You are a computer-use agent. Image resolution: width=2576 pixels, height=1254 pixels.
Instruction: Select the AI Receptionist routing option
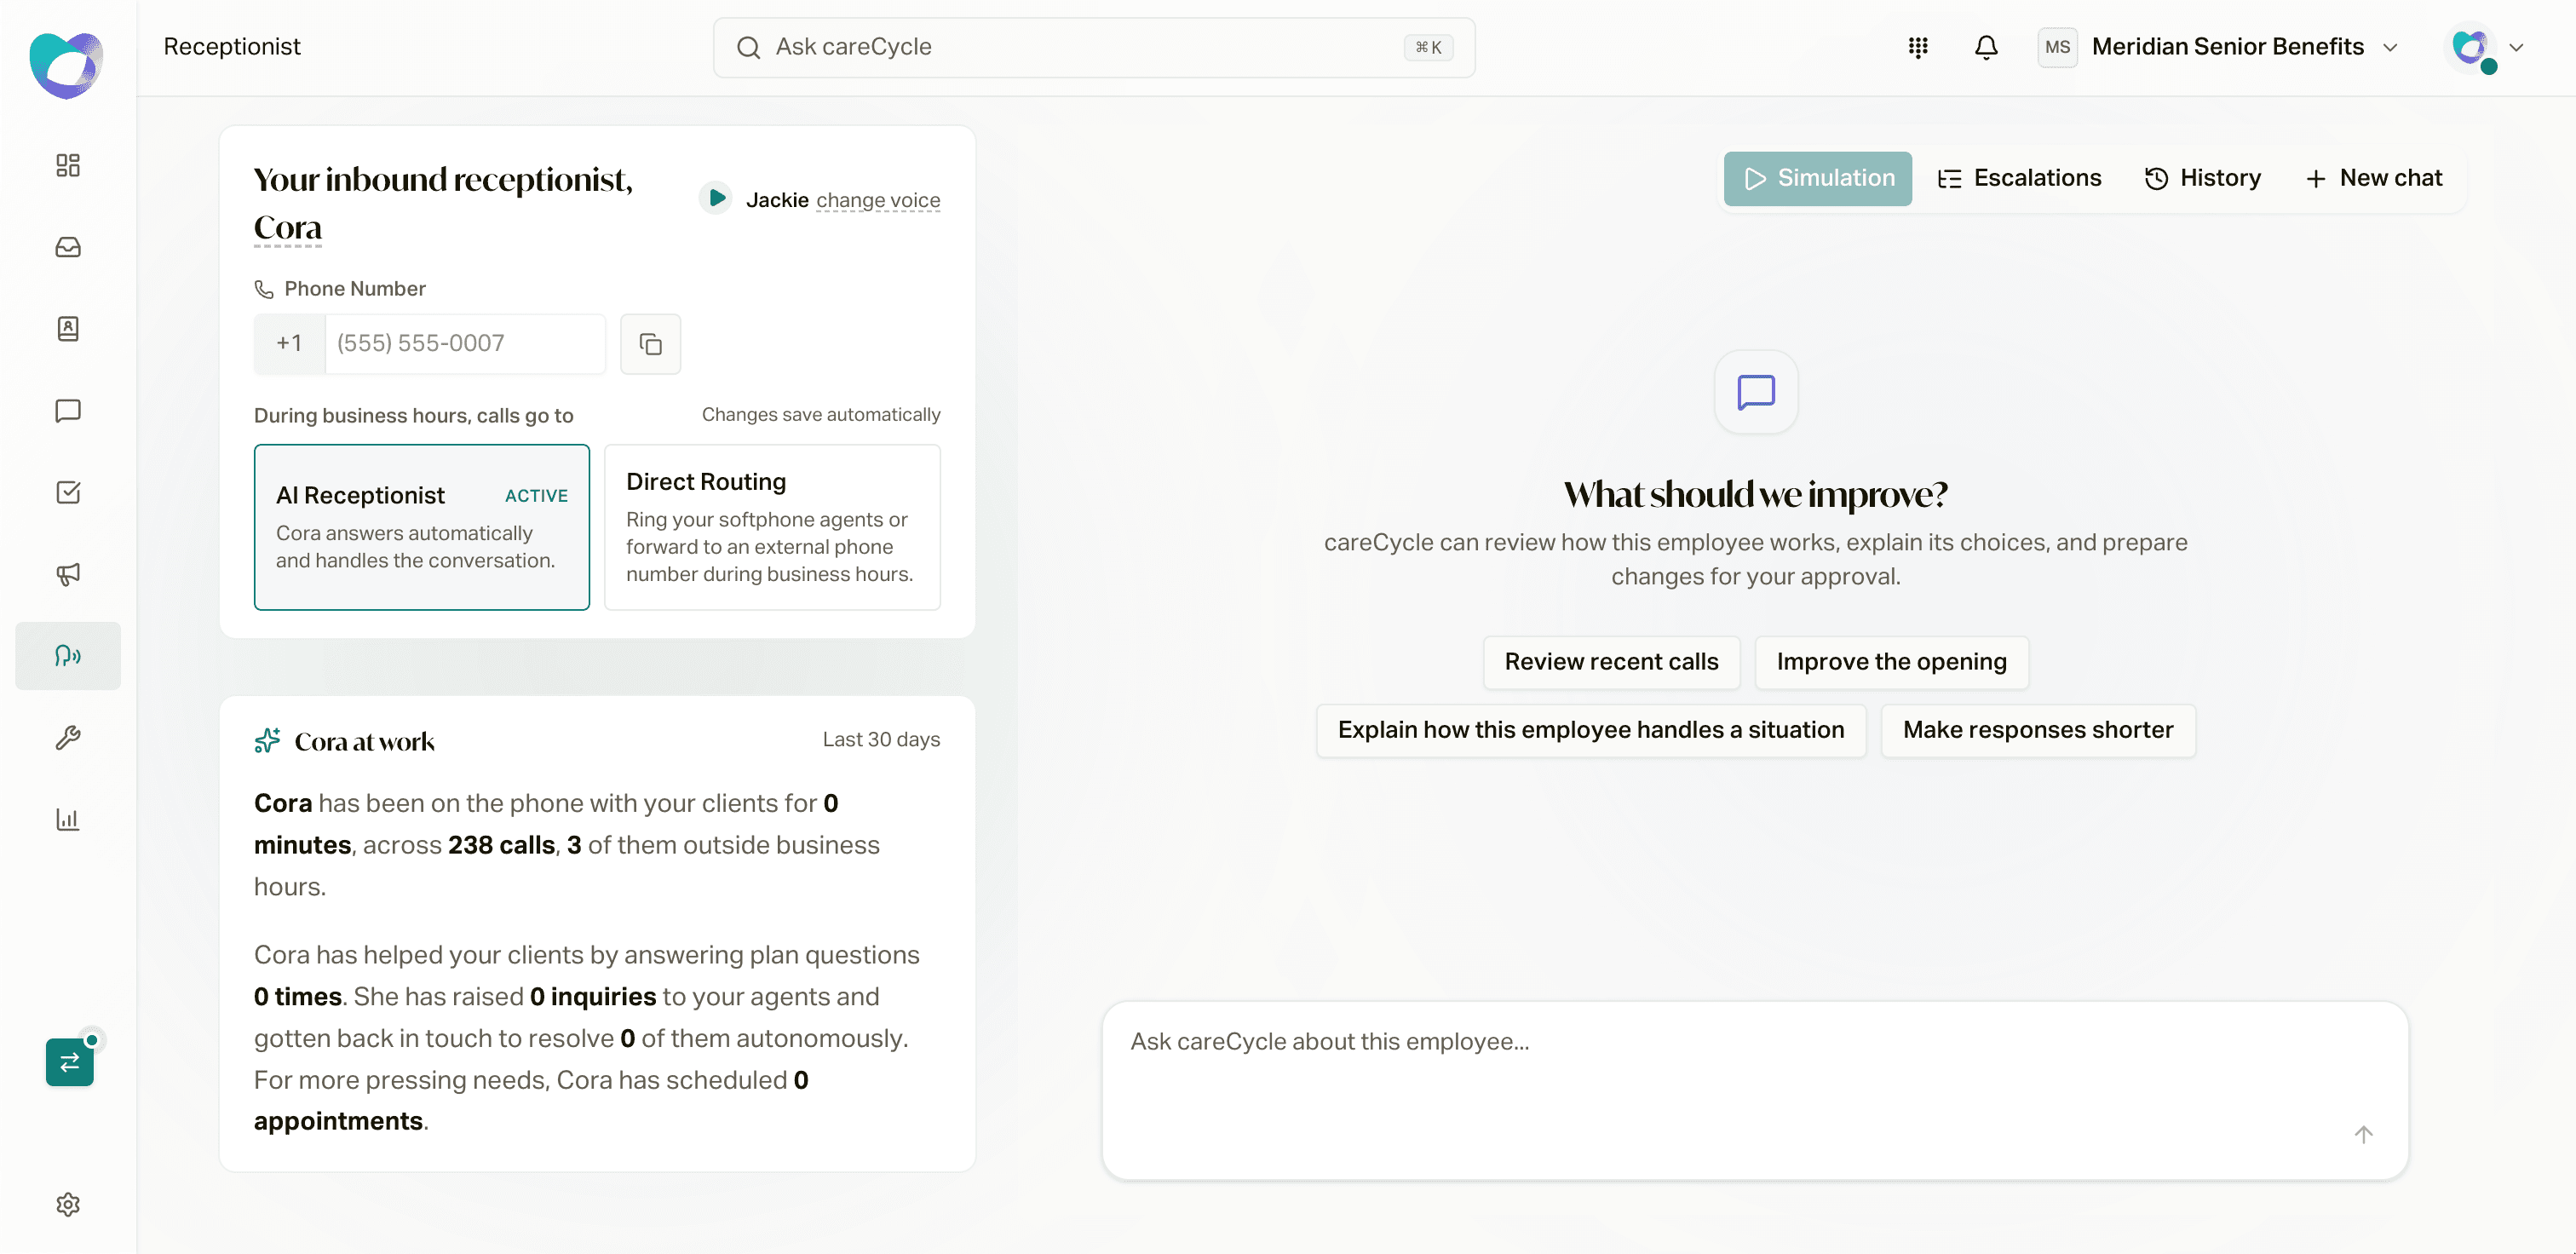422,527
